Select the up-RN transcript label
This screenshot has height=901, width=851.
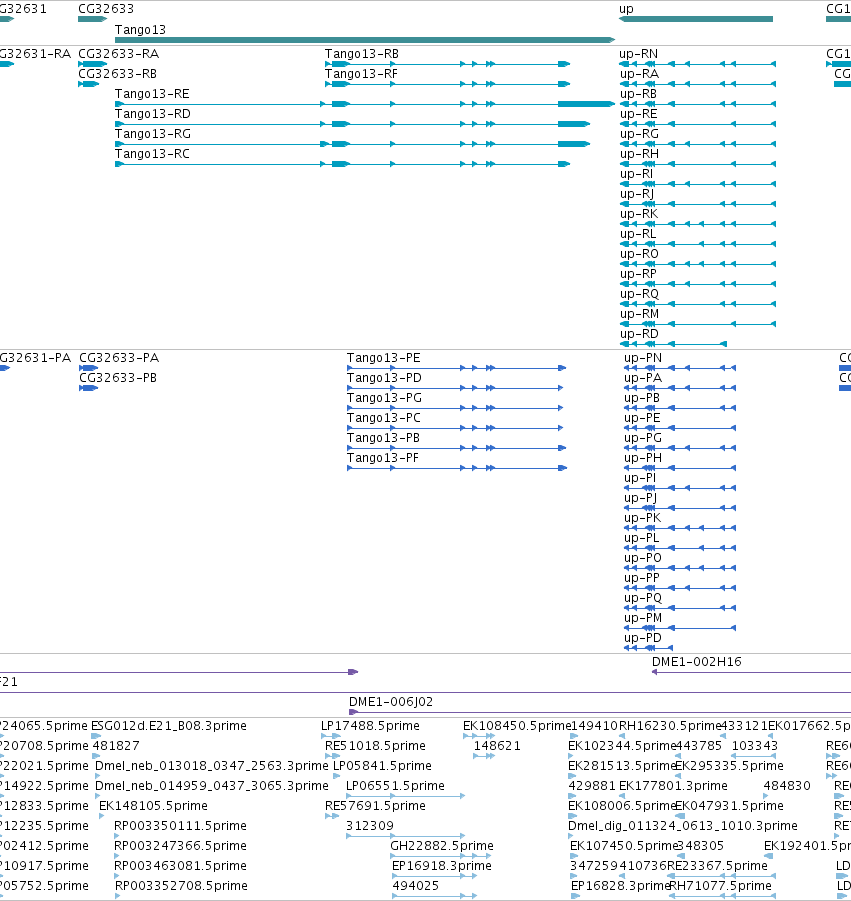pyautogui.click(x=639, y=54)
